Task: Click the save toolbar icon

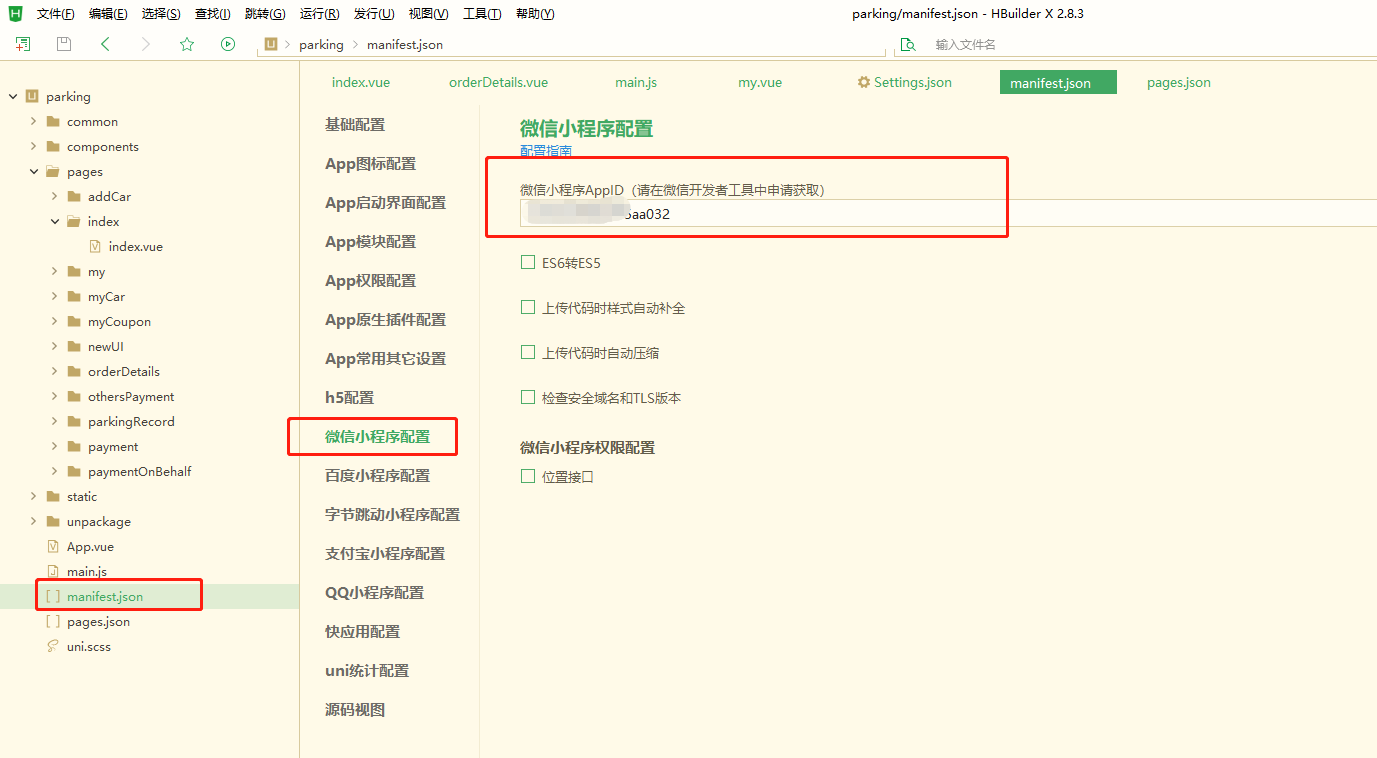Action: pos(64,44)
